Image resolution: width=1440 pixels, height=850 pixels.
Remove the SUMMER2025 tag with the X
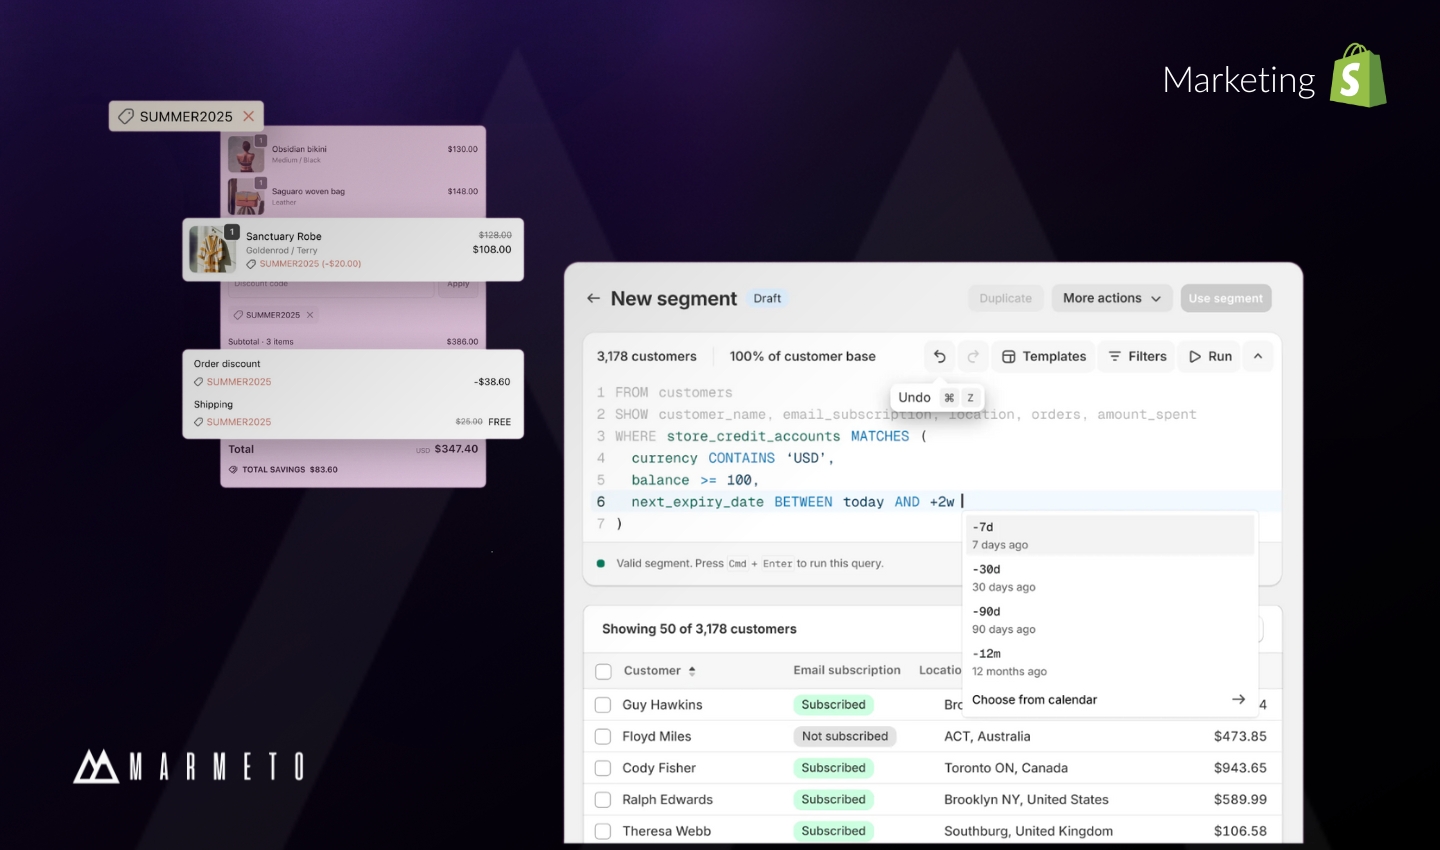pyautogui.click(x=249, y=116)
